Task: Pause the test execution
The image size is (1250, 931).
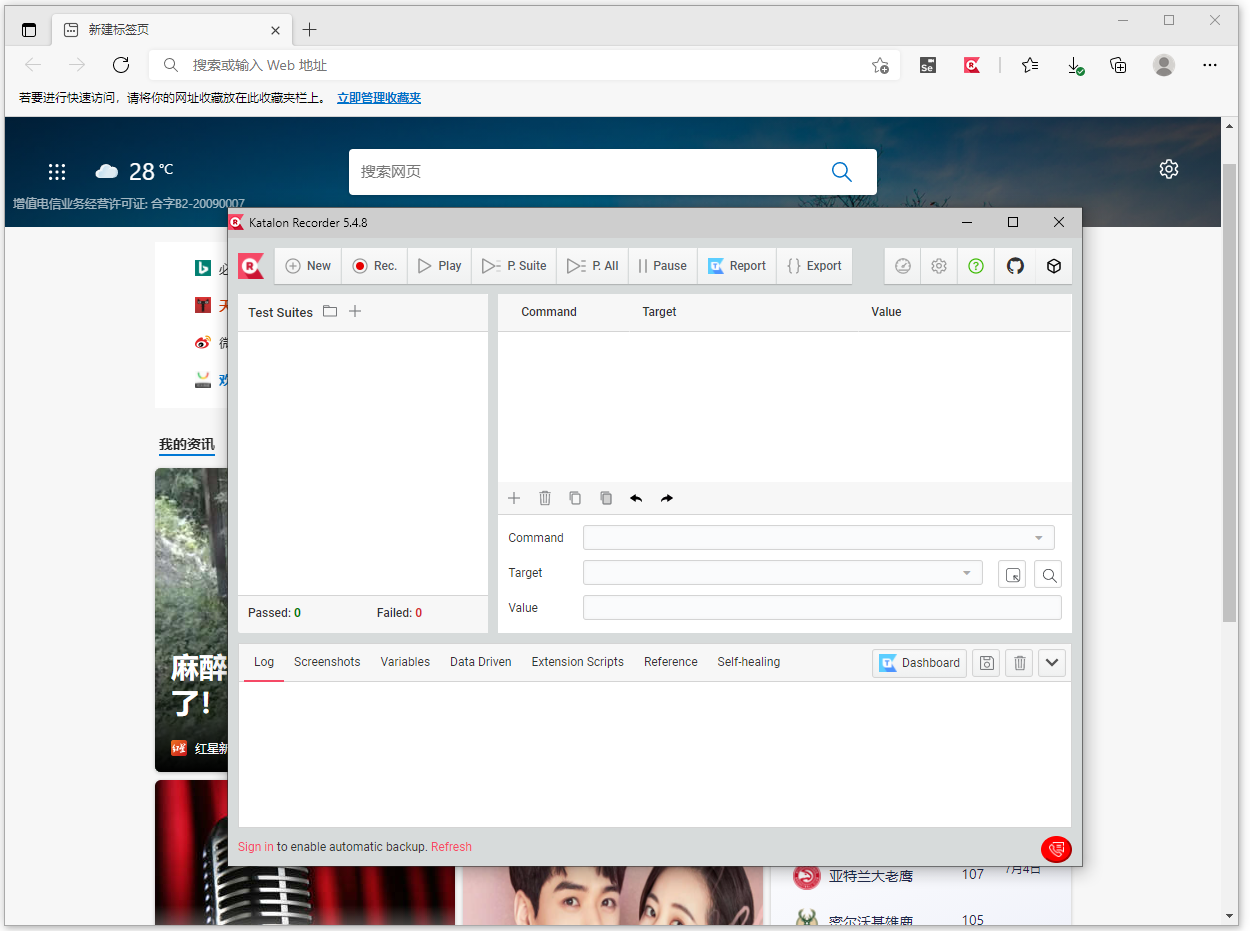Action: pos(662,266)
